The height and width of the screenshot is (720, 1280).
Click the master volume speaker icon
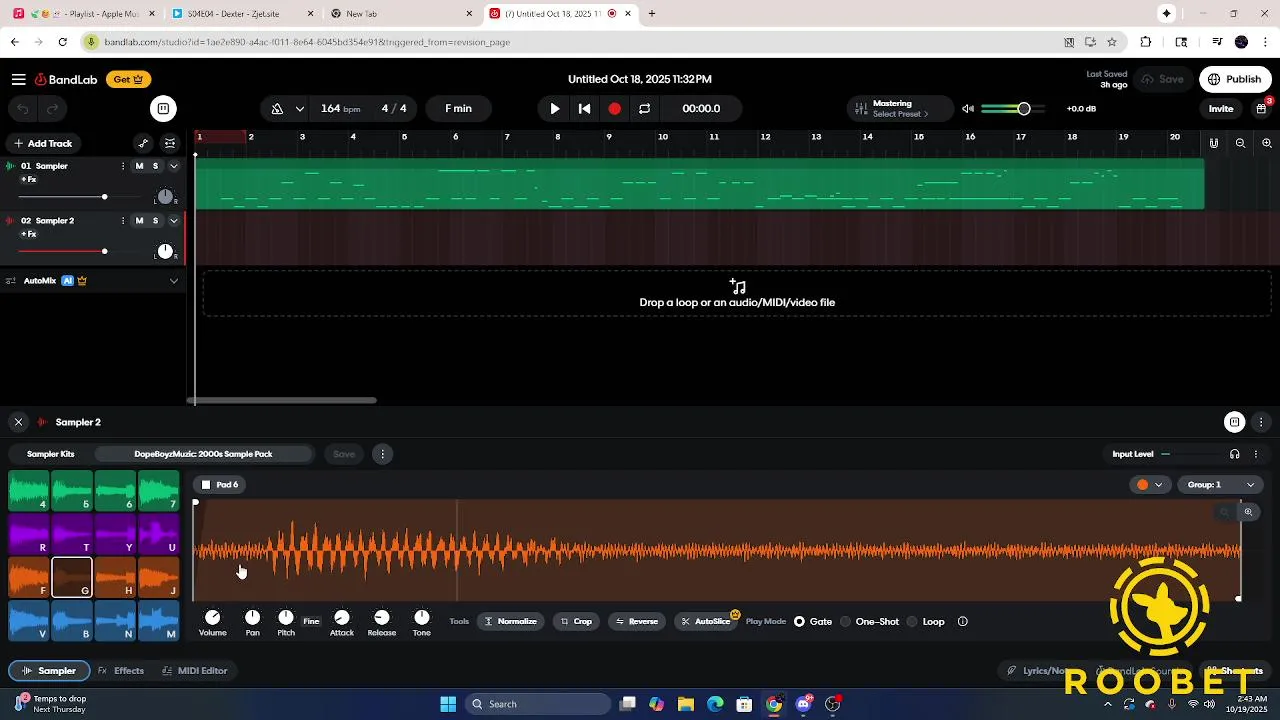pyautogui.click(x=968, y=108)
